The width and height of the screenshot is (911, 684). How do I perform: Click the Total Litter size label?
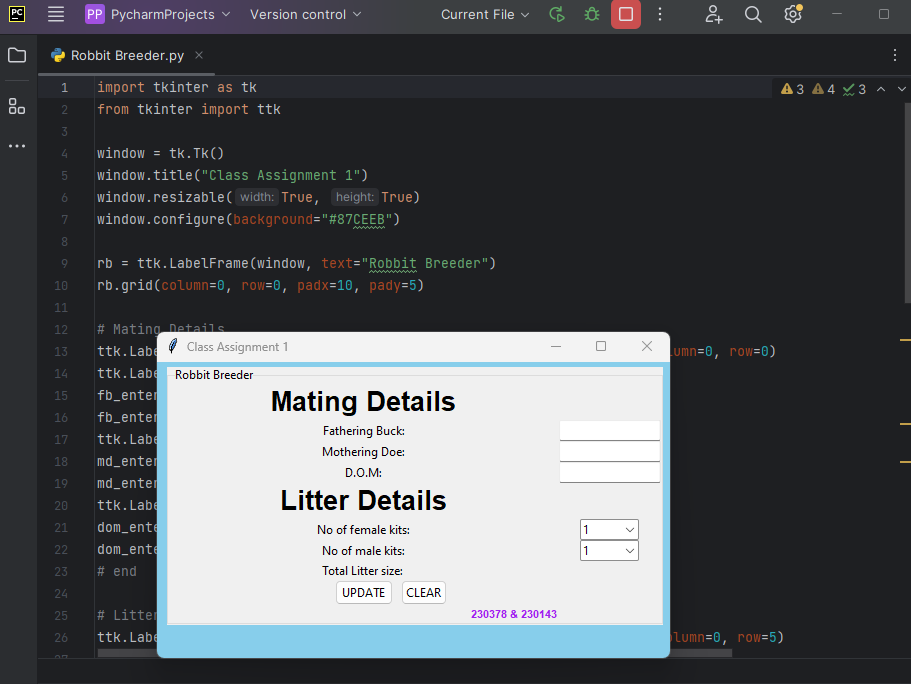363,571
